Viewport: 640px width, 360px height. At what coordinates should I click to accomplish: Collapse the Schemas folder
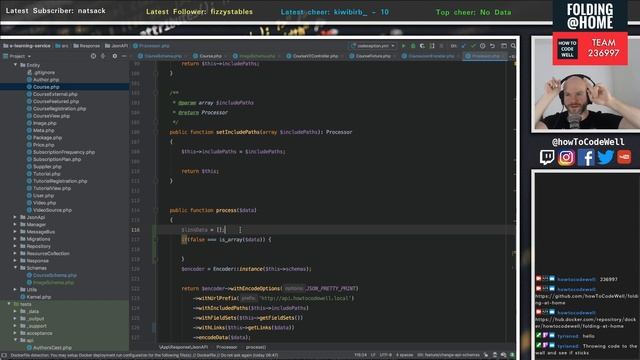pos(16,268)
